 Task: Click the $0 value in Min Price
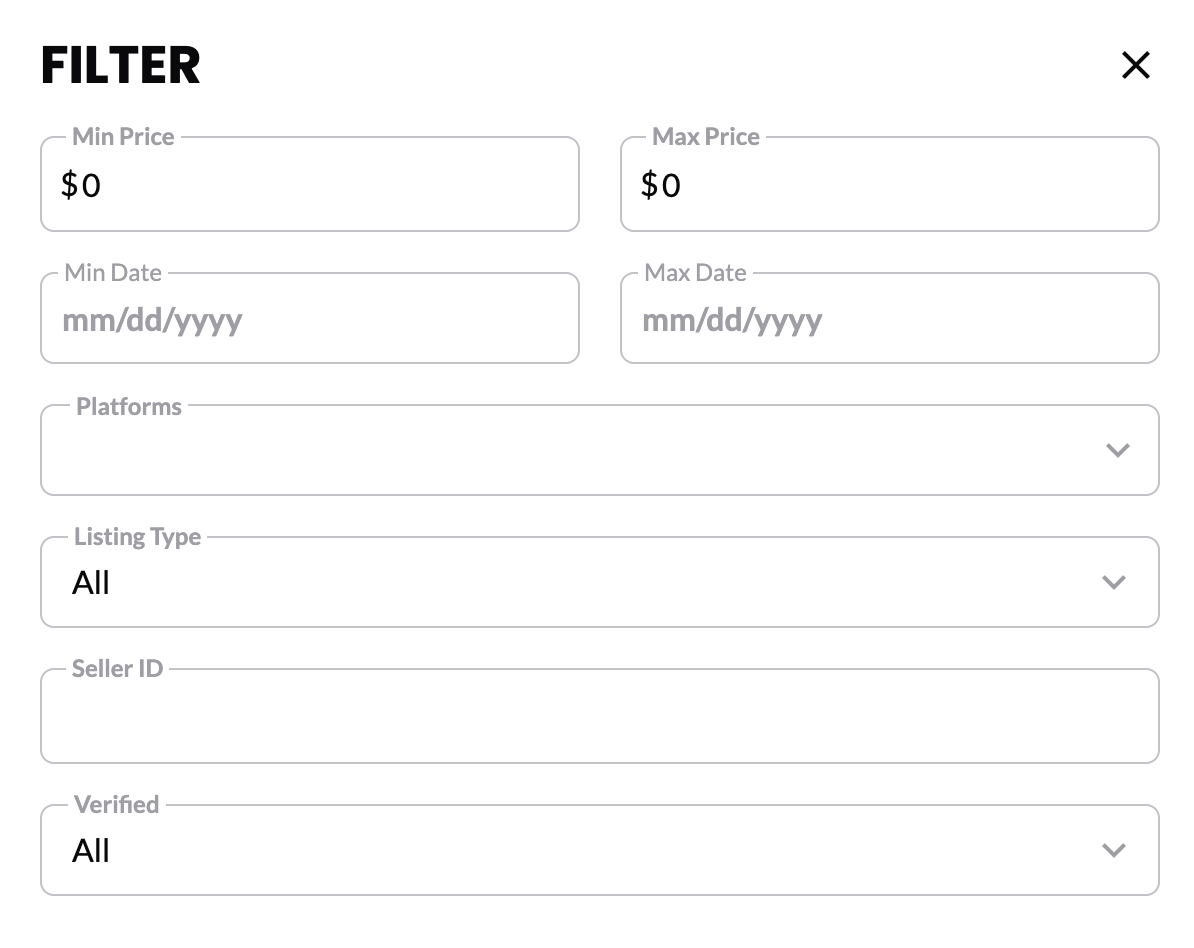(x=81, y=185)
